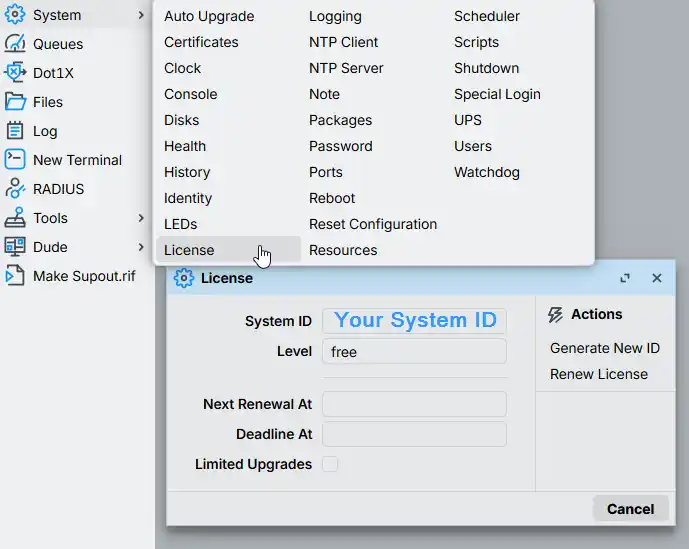689x549 pixels.
Task: Click the Files folder icon
Action: click(x=15, y=102)
